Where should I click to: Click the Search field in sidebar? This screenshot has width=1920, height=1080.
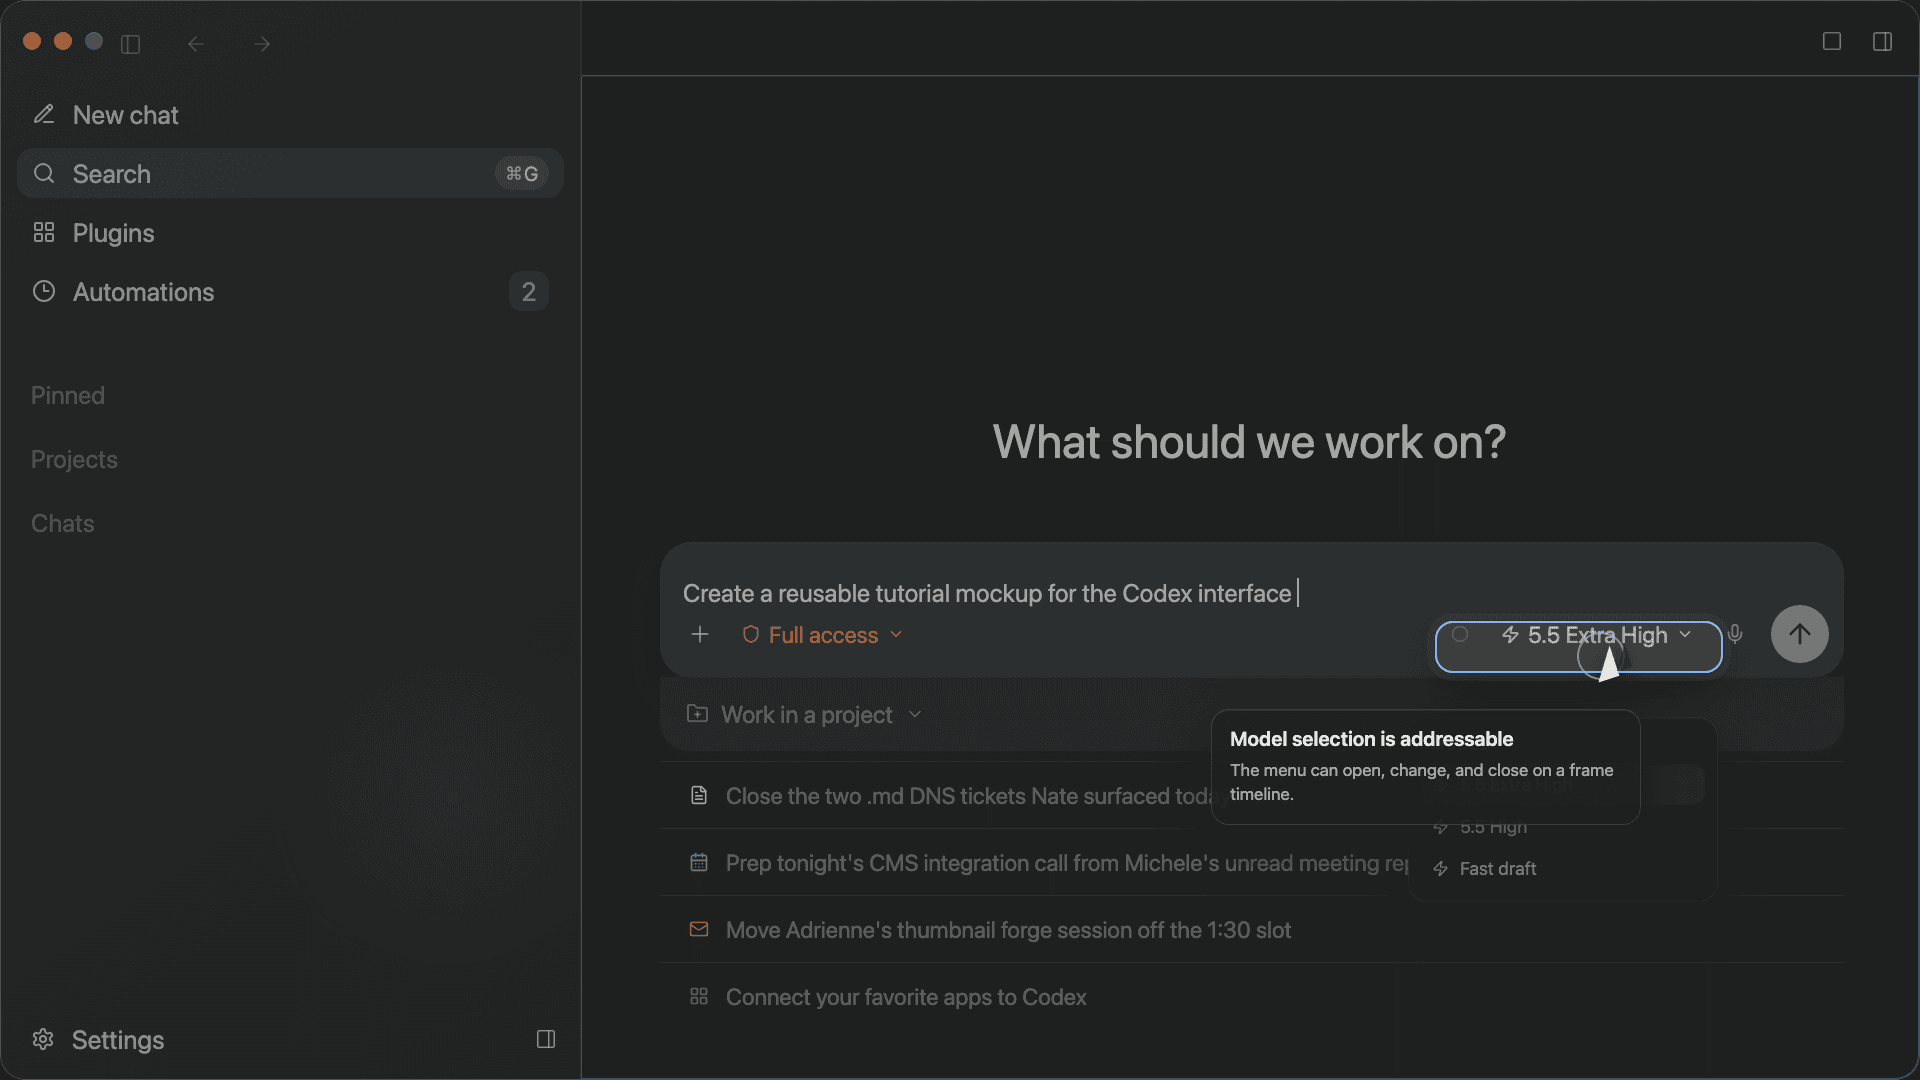[290, 174]
